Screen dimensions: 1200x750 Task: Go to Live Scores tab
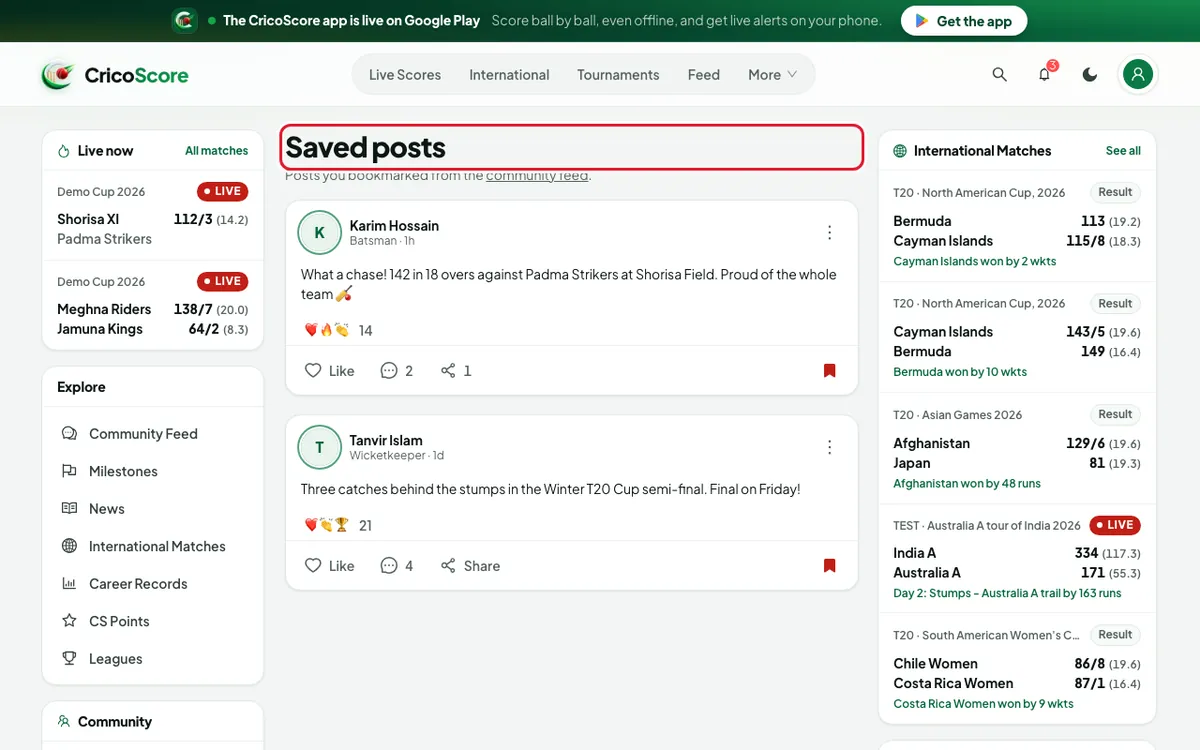[x=405, y=75]
